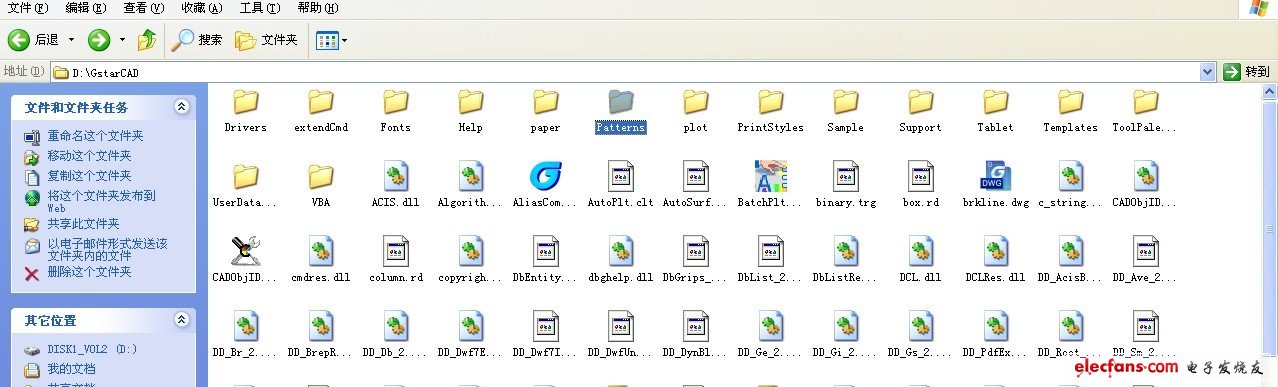Click 共享此文件夹 link
This screenshot has width=1278, height=387.
(x=83, y=224)
